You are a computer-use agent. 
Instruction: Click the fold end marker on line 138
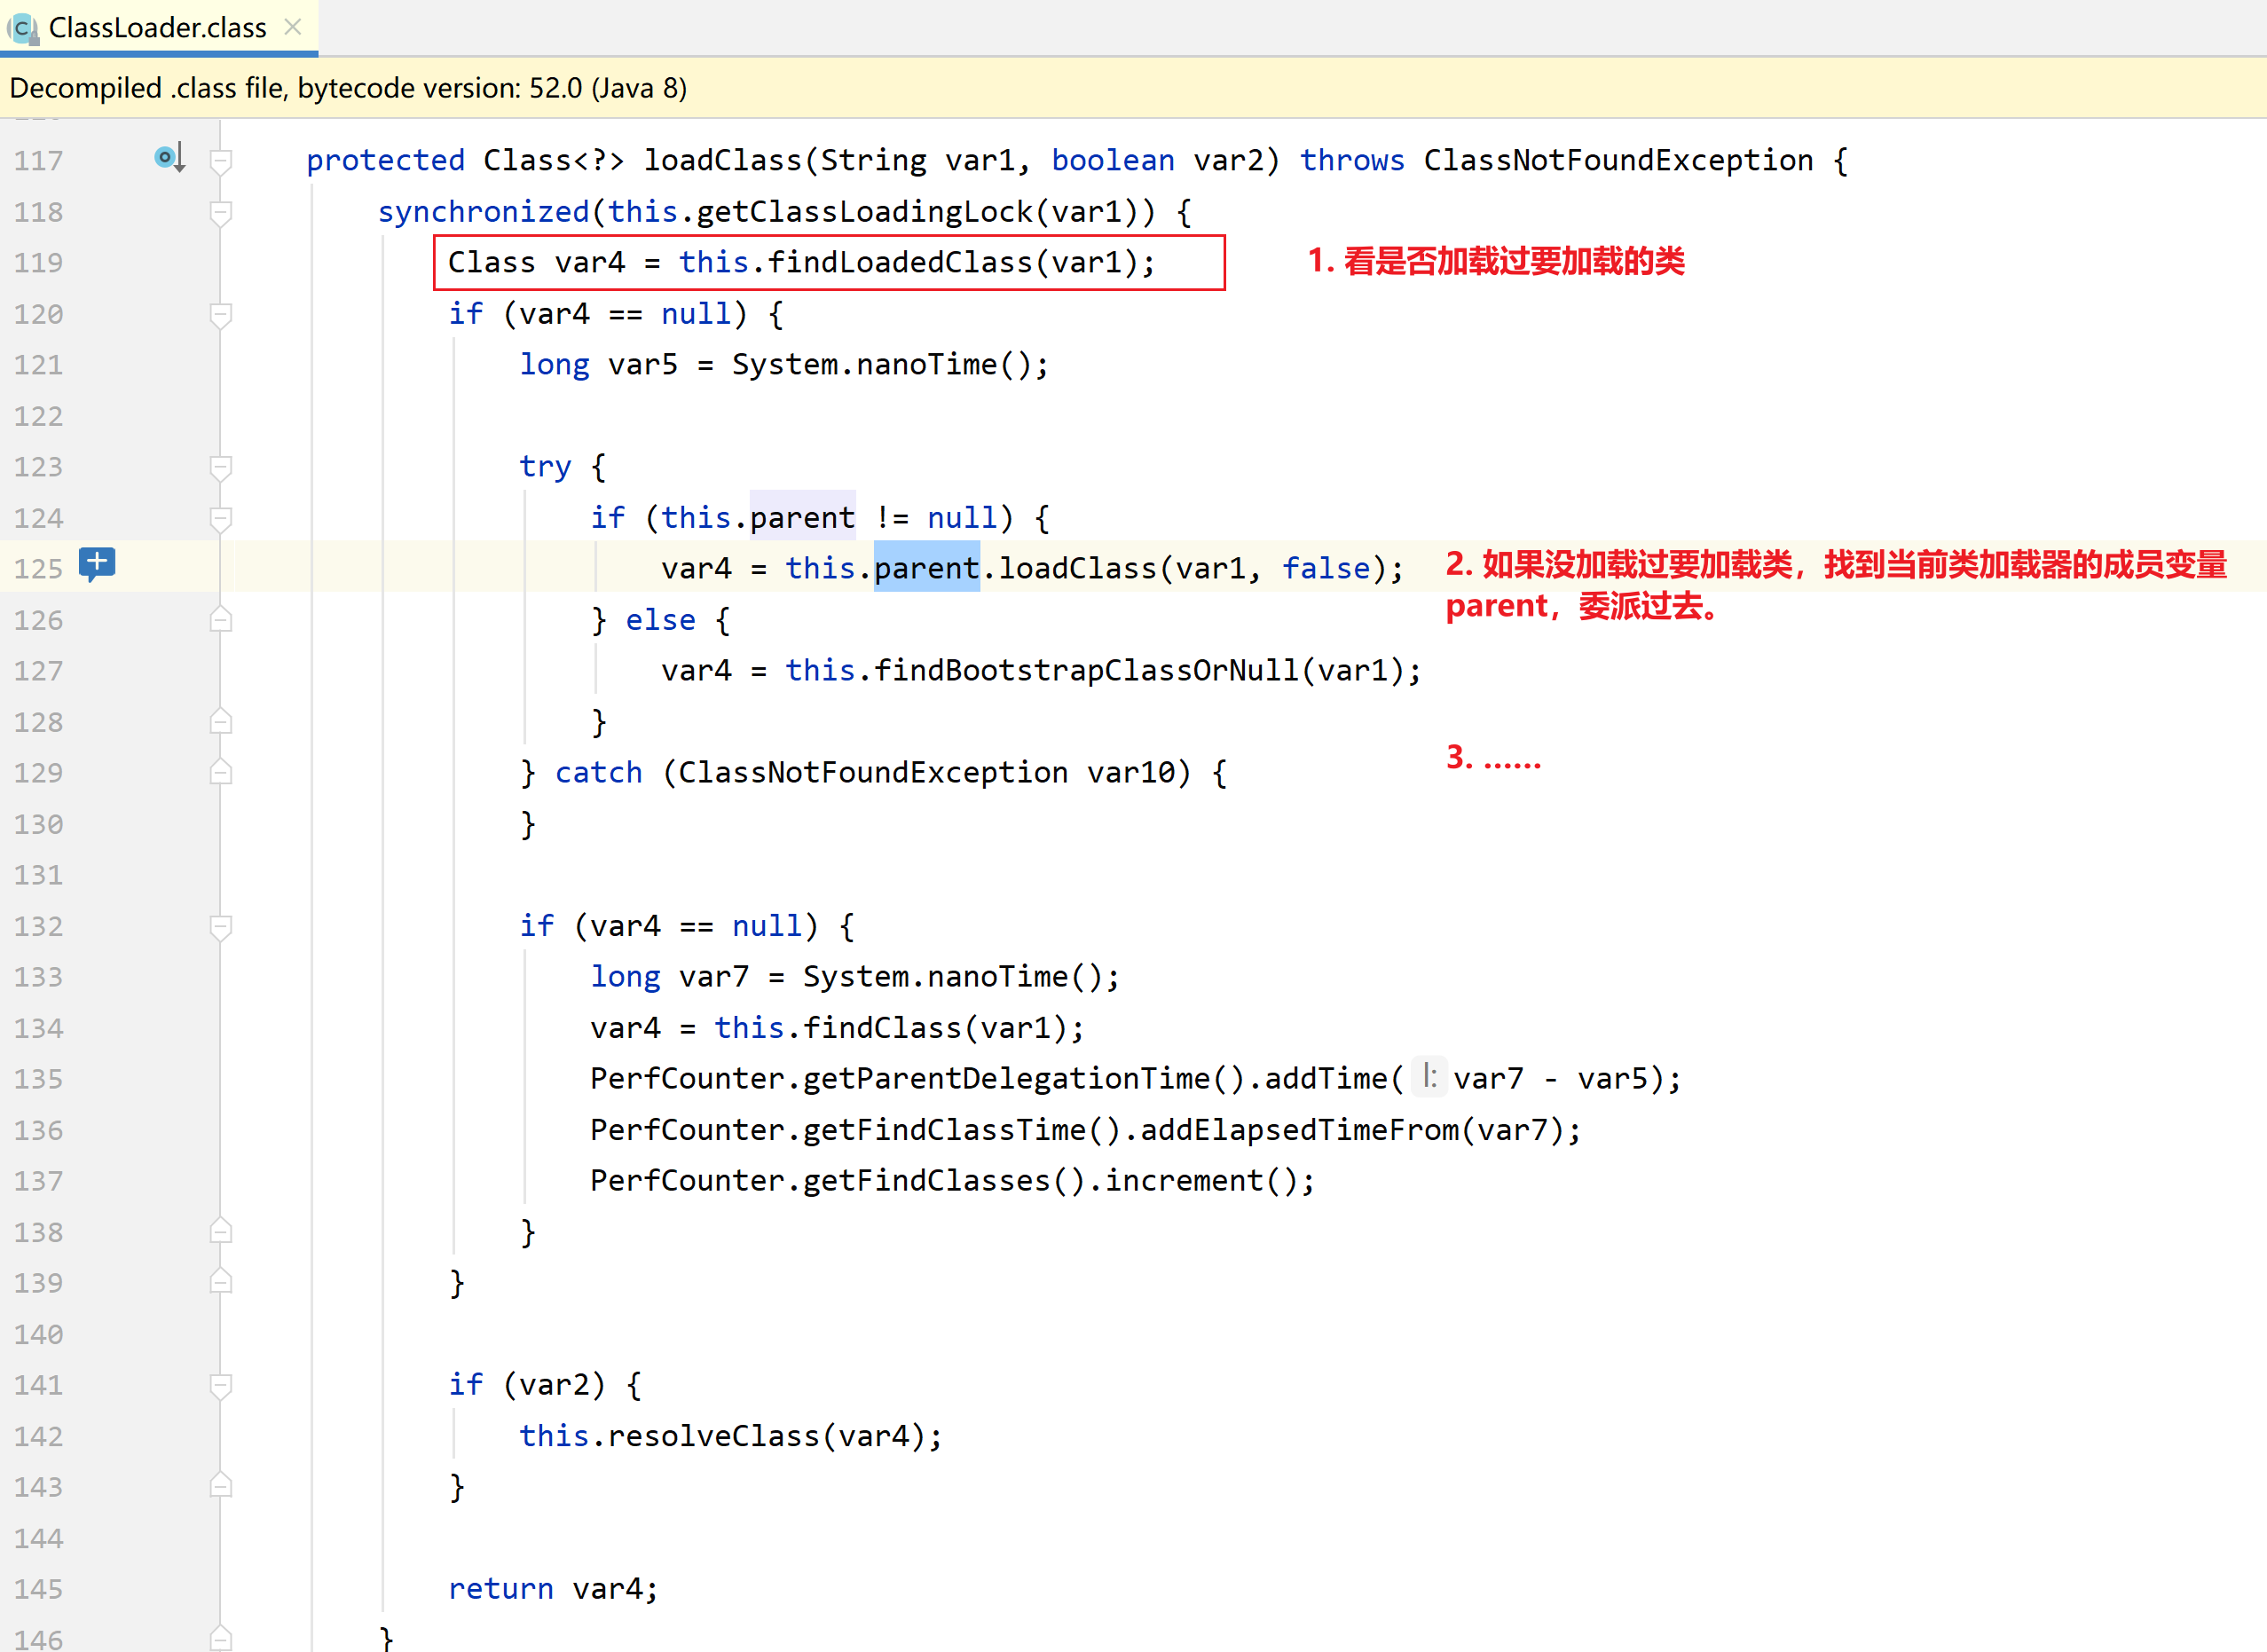[x=222, y=1232]
